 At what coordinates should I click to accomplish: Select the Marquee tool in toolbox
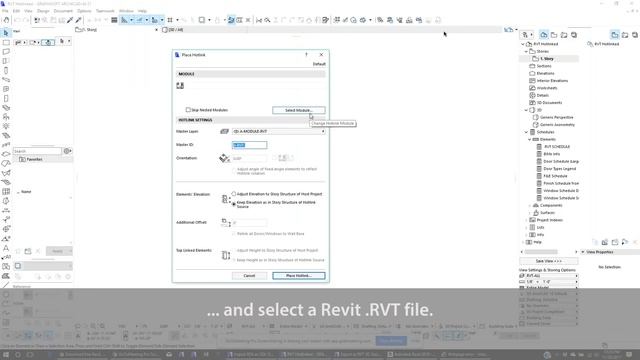point(6,42)
